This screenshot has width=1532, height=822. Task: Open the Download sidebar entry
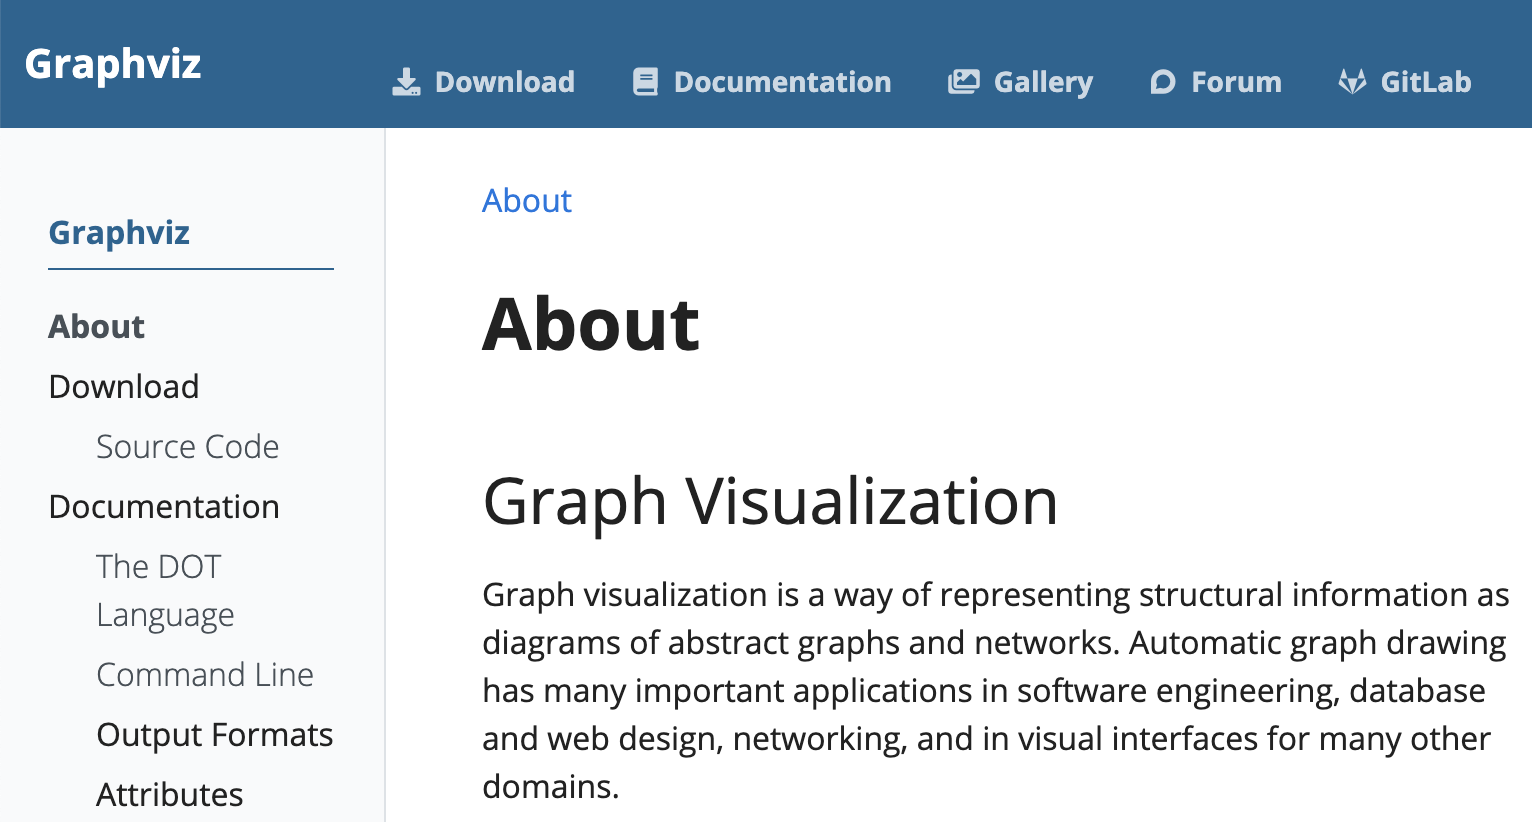(x=123, y=386)
